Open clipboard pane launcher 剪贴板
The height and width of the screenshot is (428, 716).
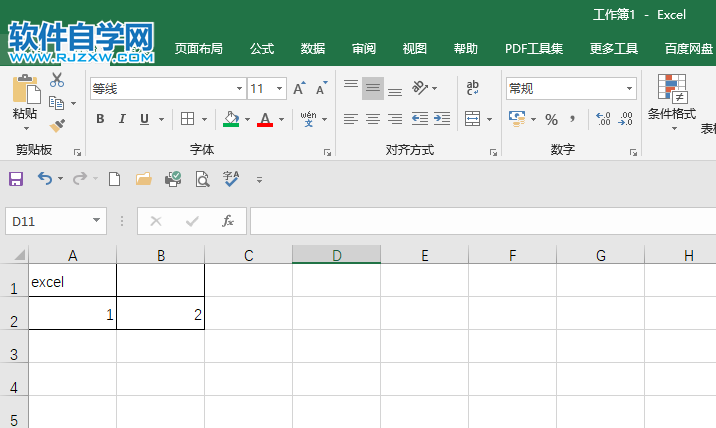click(78, 153)
